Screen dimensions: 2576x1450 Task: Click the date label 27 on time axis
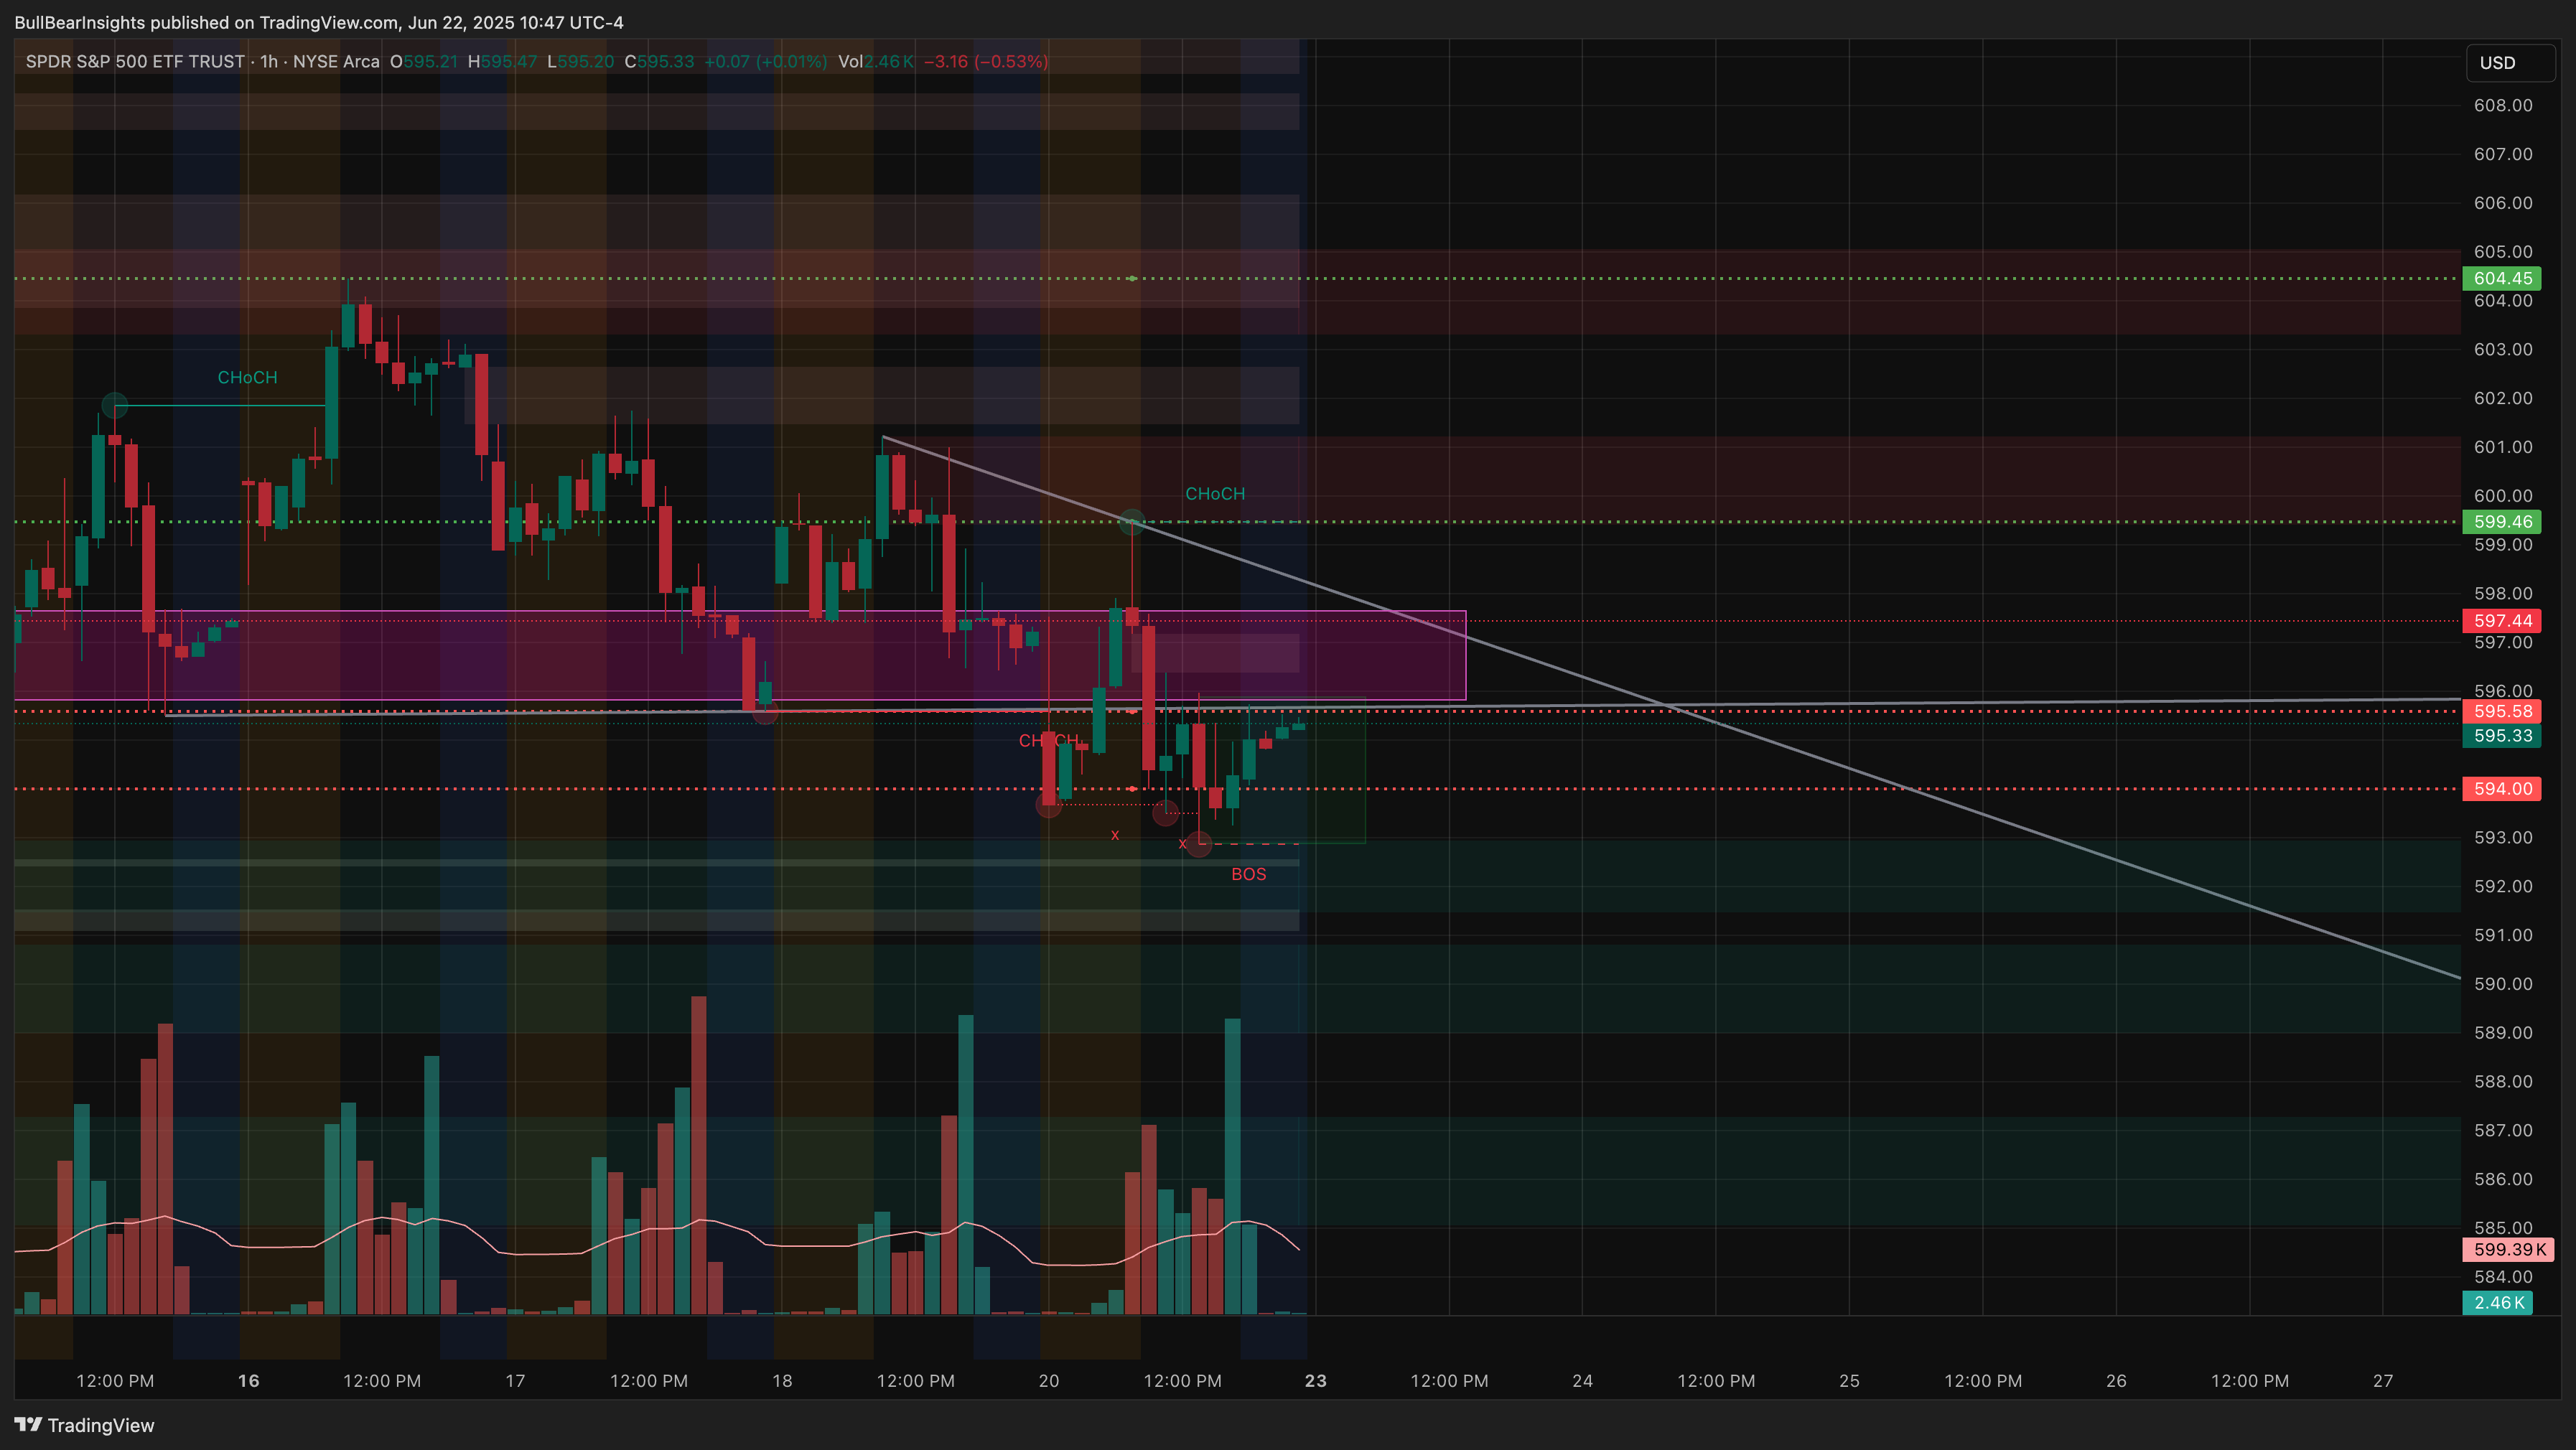pos(2383,1381)
